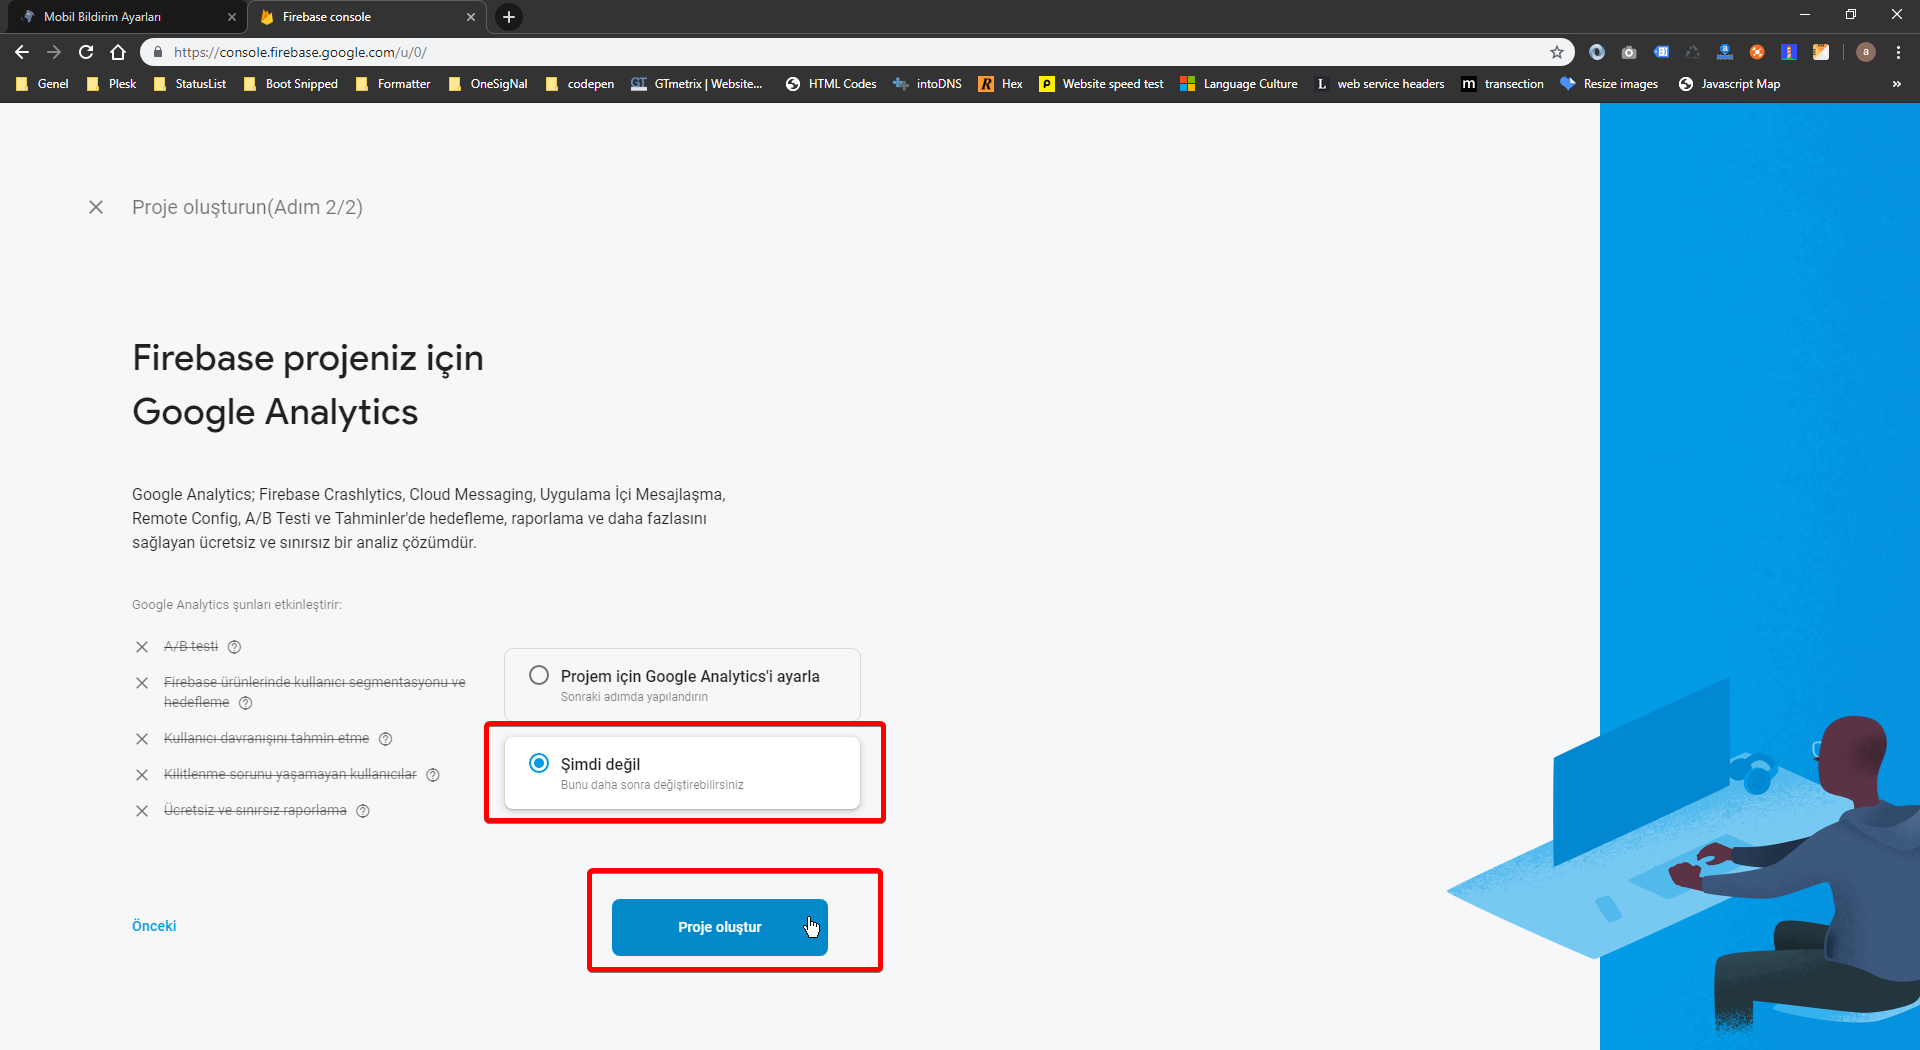Click the Şimdi değil option card text
This screenshot has width=1920, height=1050.
[600, 764]
